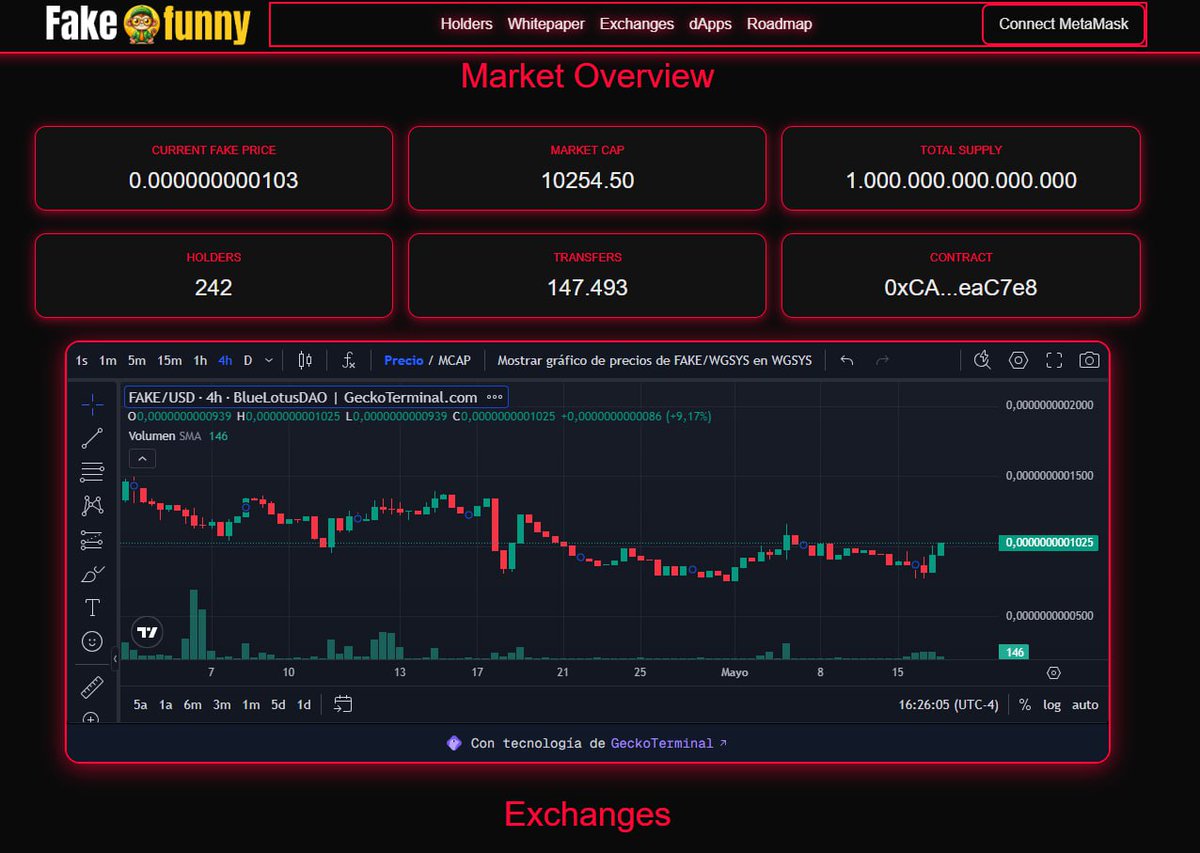Open the Holders nav link
The image size is (1200, 853).
(467, 24)
